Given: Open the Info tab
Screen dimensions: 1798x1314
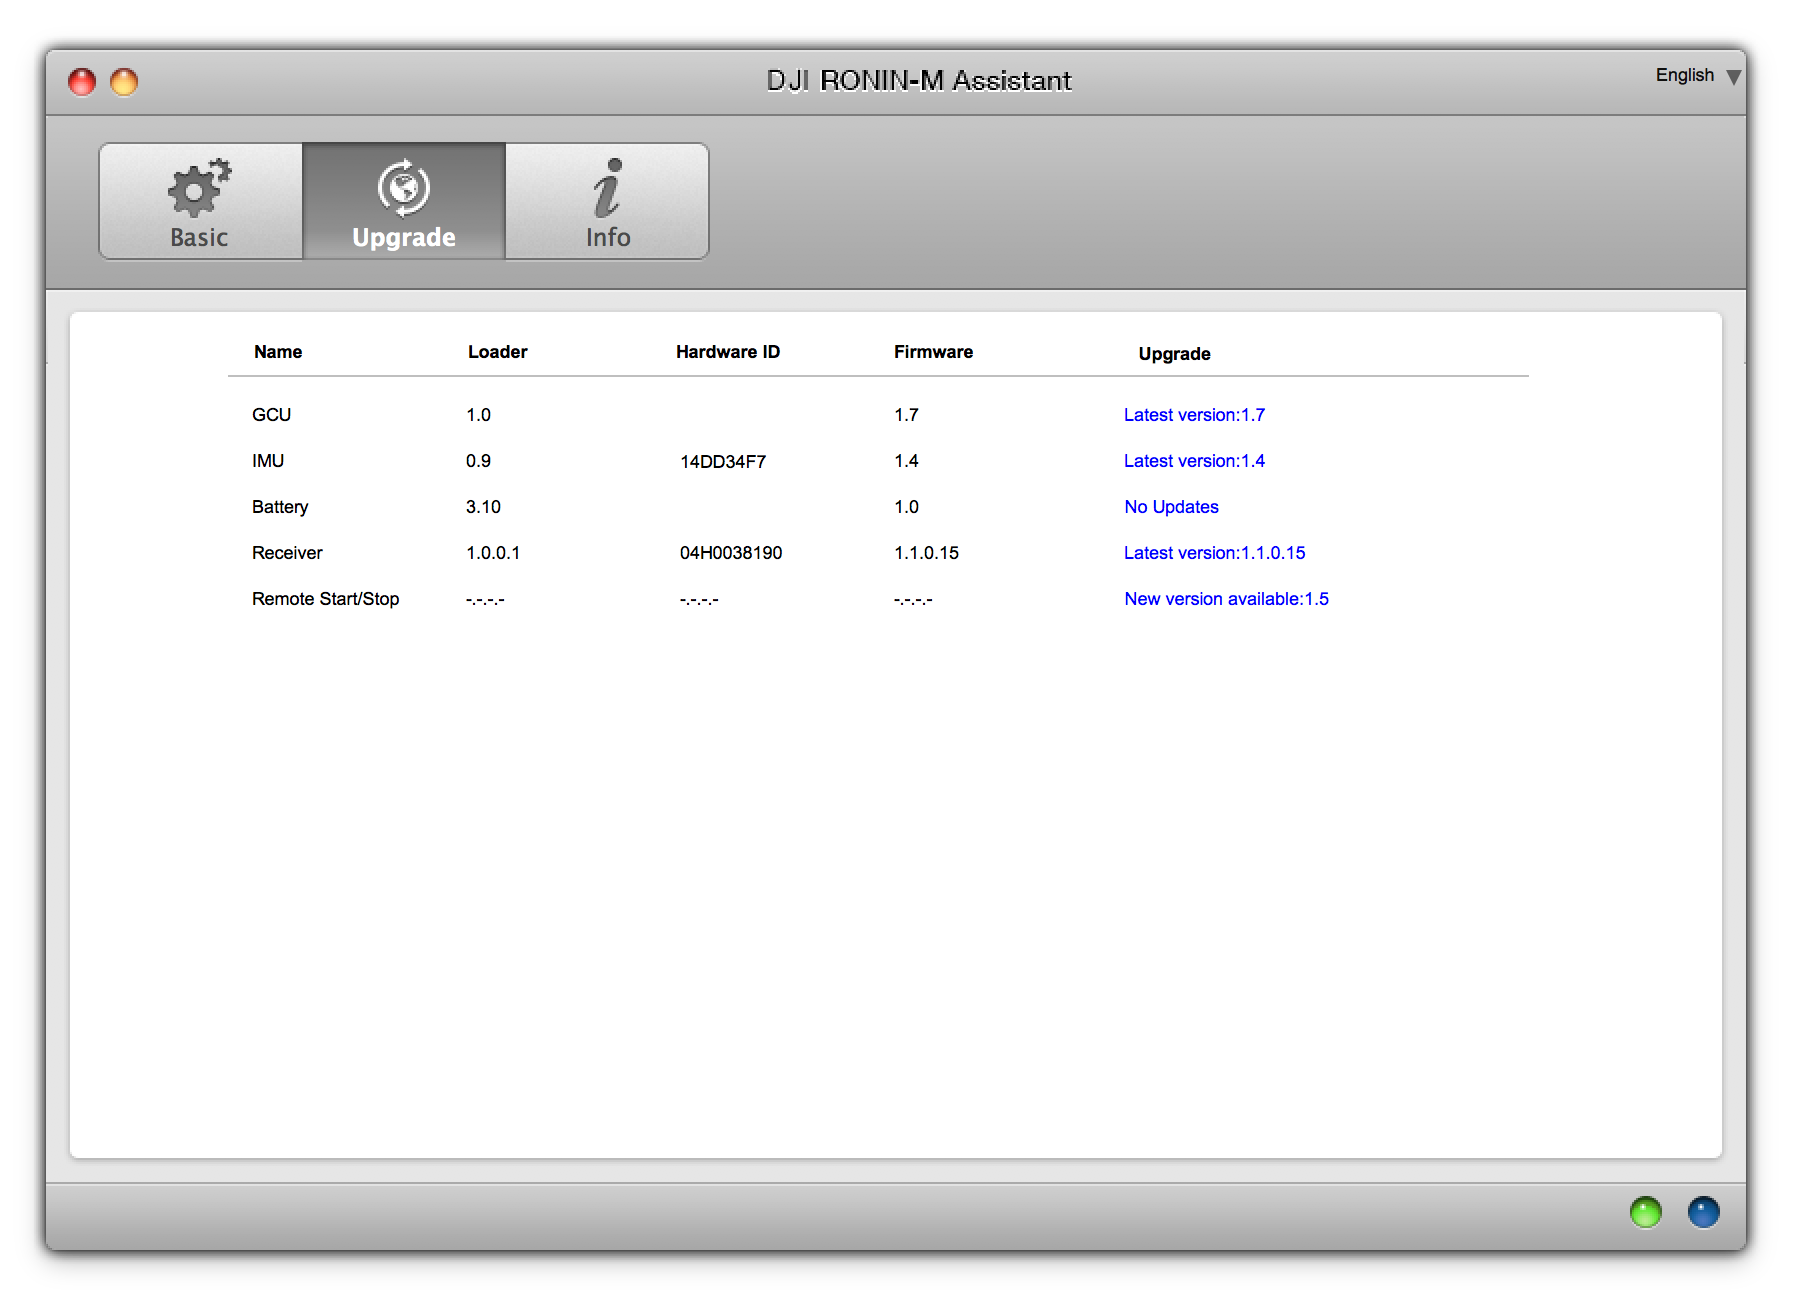Looking at the screenshot, I should click(x=607, y=201).
